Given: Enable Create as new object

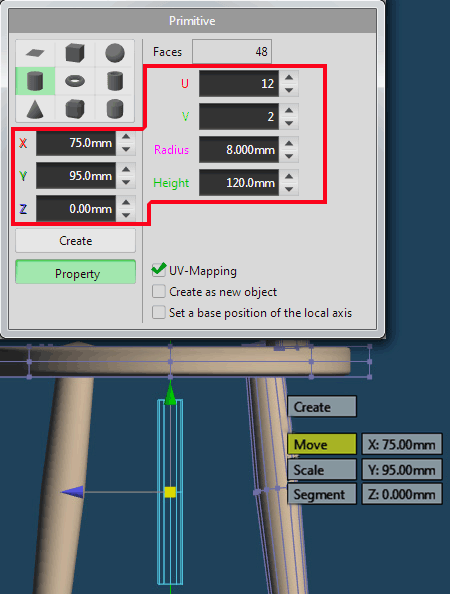Looking at the screenshot, I should coord(158,292).
